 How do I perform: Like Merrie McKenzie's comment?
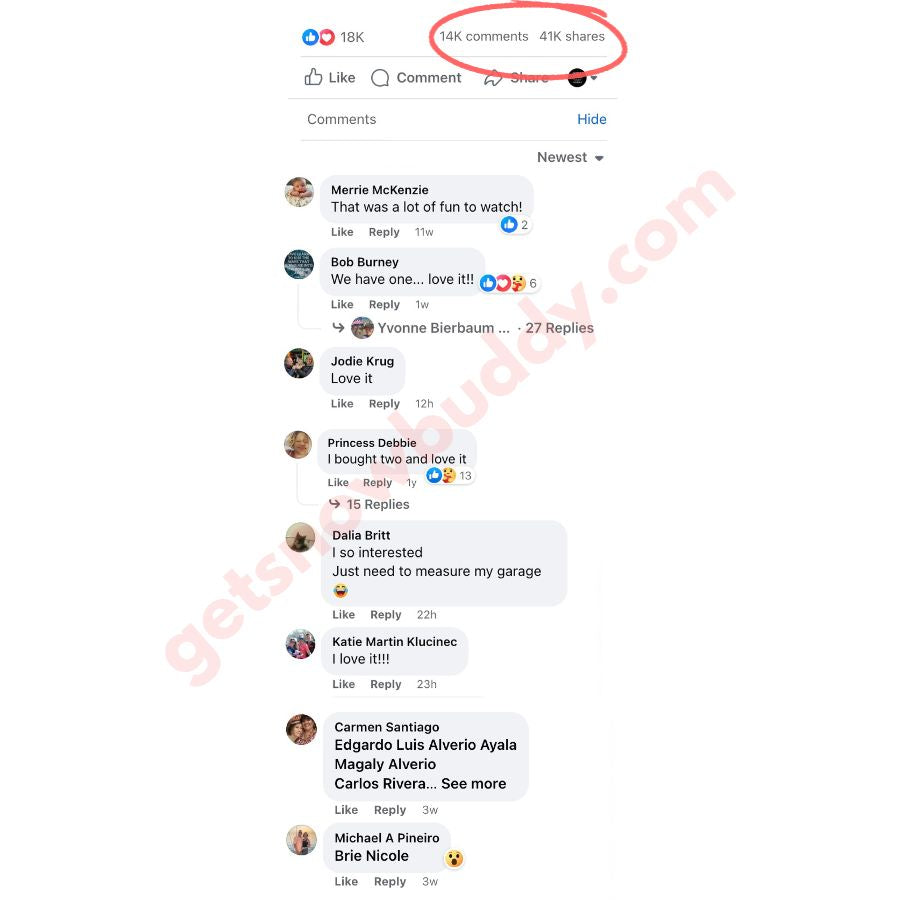342,232
